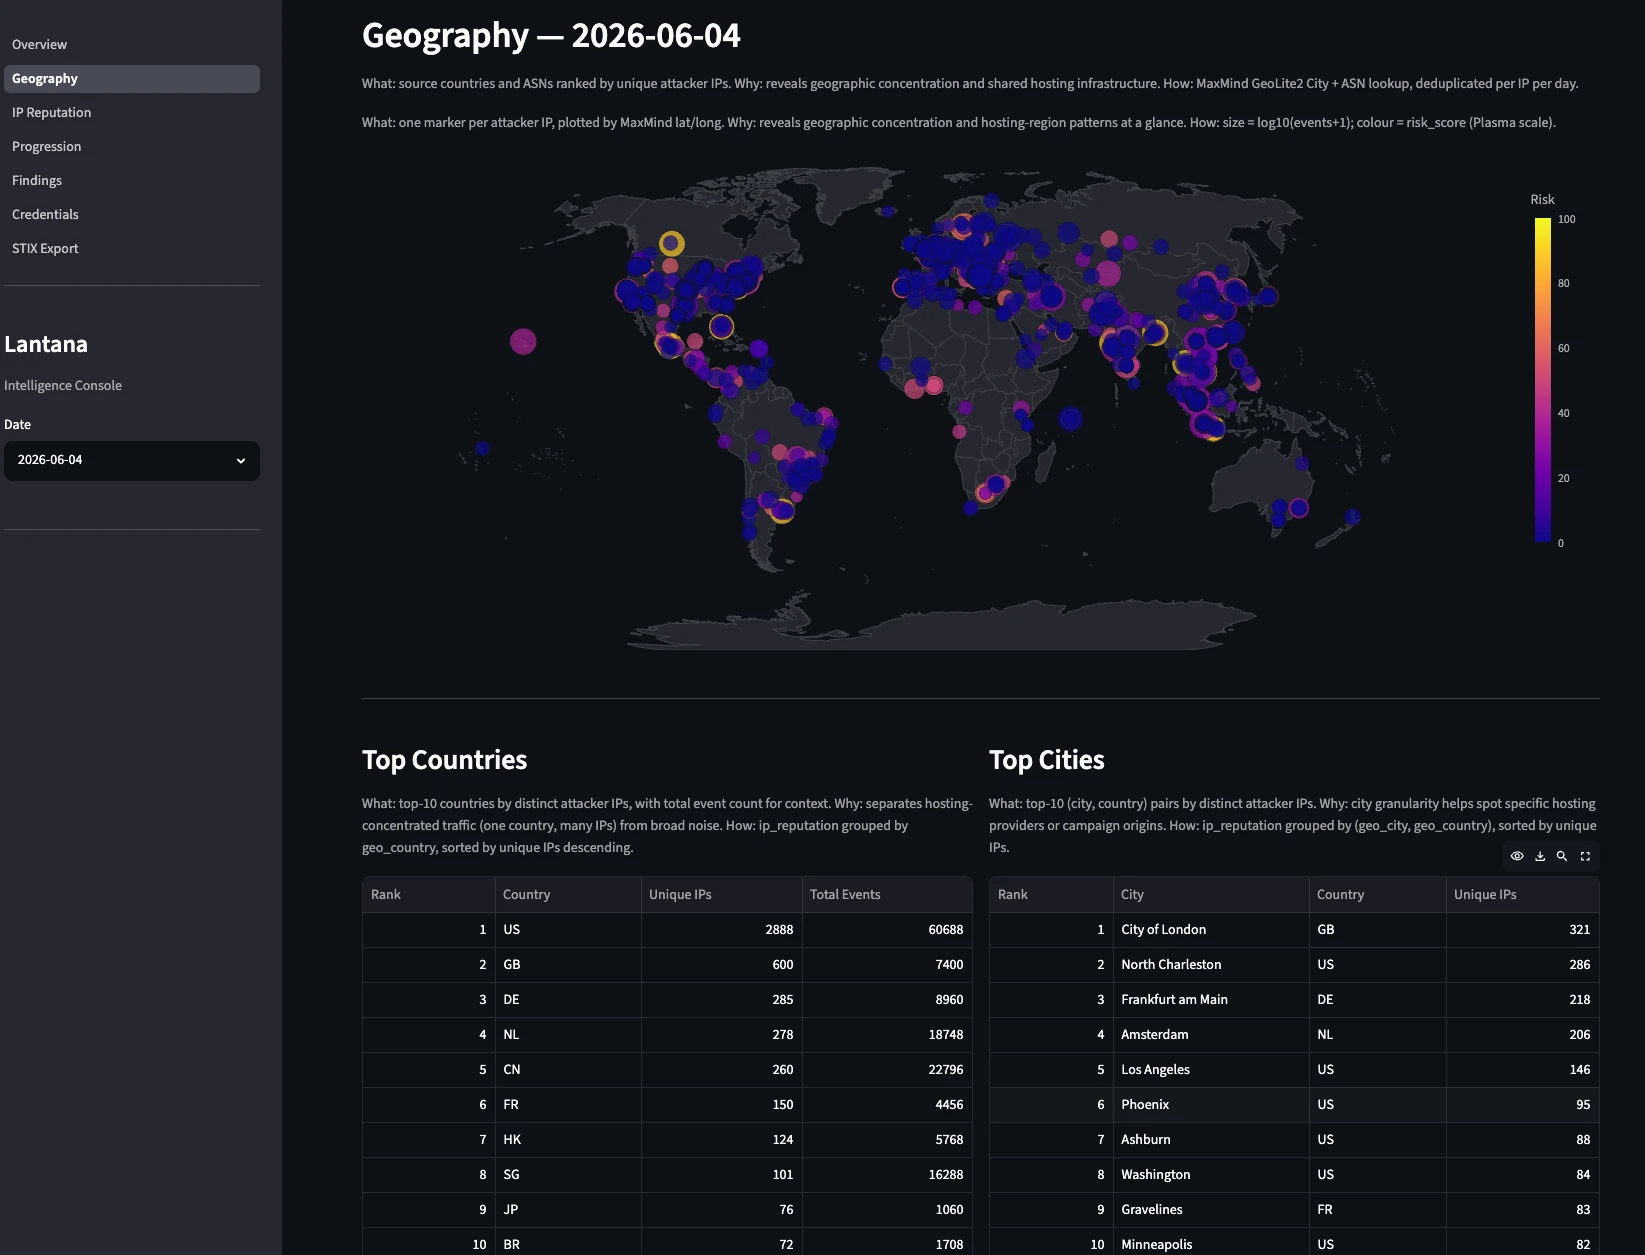1645x1255 pixels.
Task: Expand the Top Cities table to fullscreen
Action: (1585, 856)
